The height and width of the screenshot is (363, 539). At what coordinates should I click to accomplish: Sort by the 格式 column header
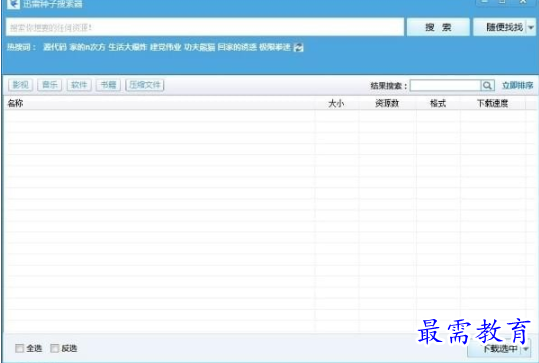pos(438,103)
